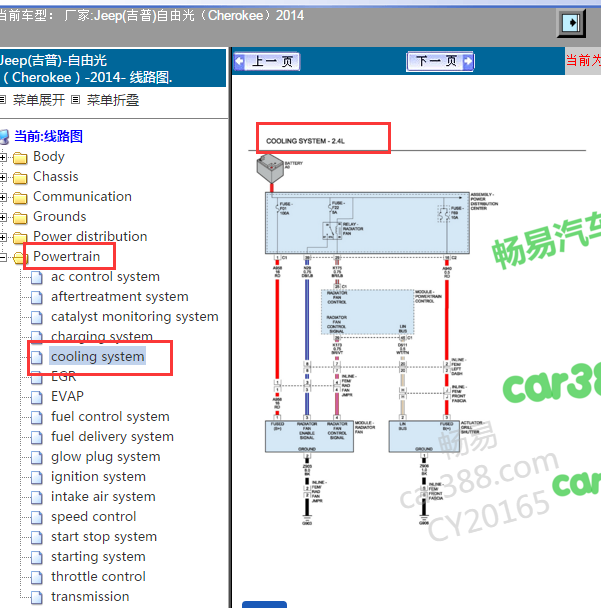Expand the Communication folder plus box

click(2, 197)
